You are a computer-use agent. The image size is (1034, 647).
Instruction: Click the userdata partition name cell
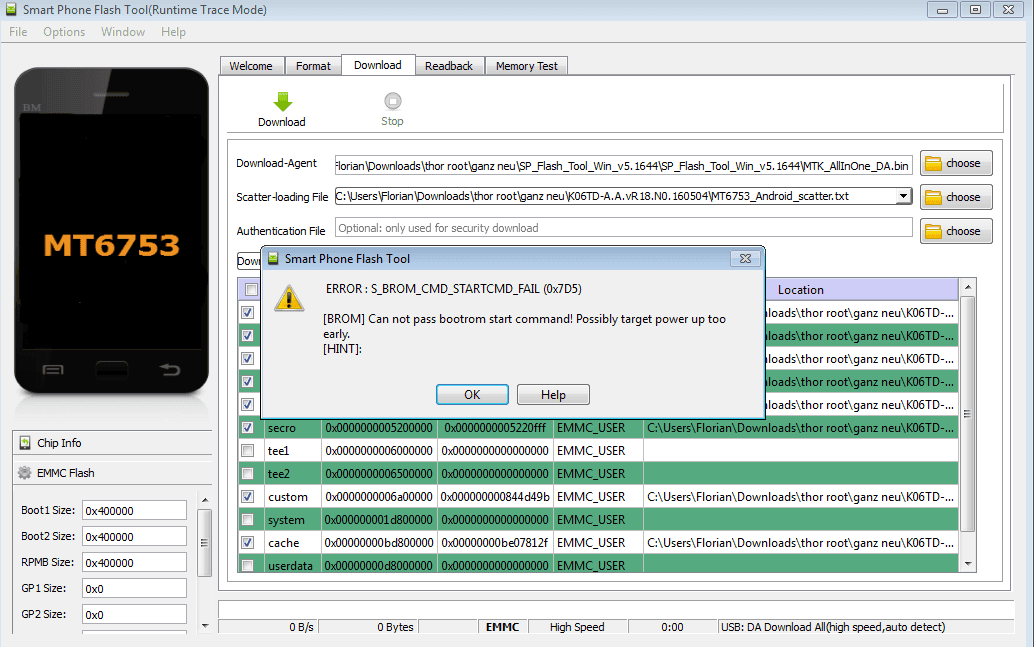[x=292, y=565]
